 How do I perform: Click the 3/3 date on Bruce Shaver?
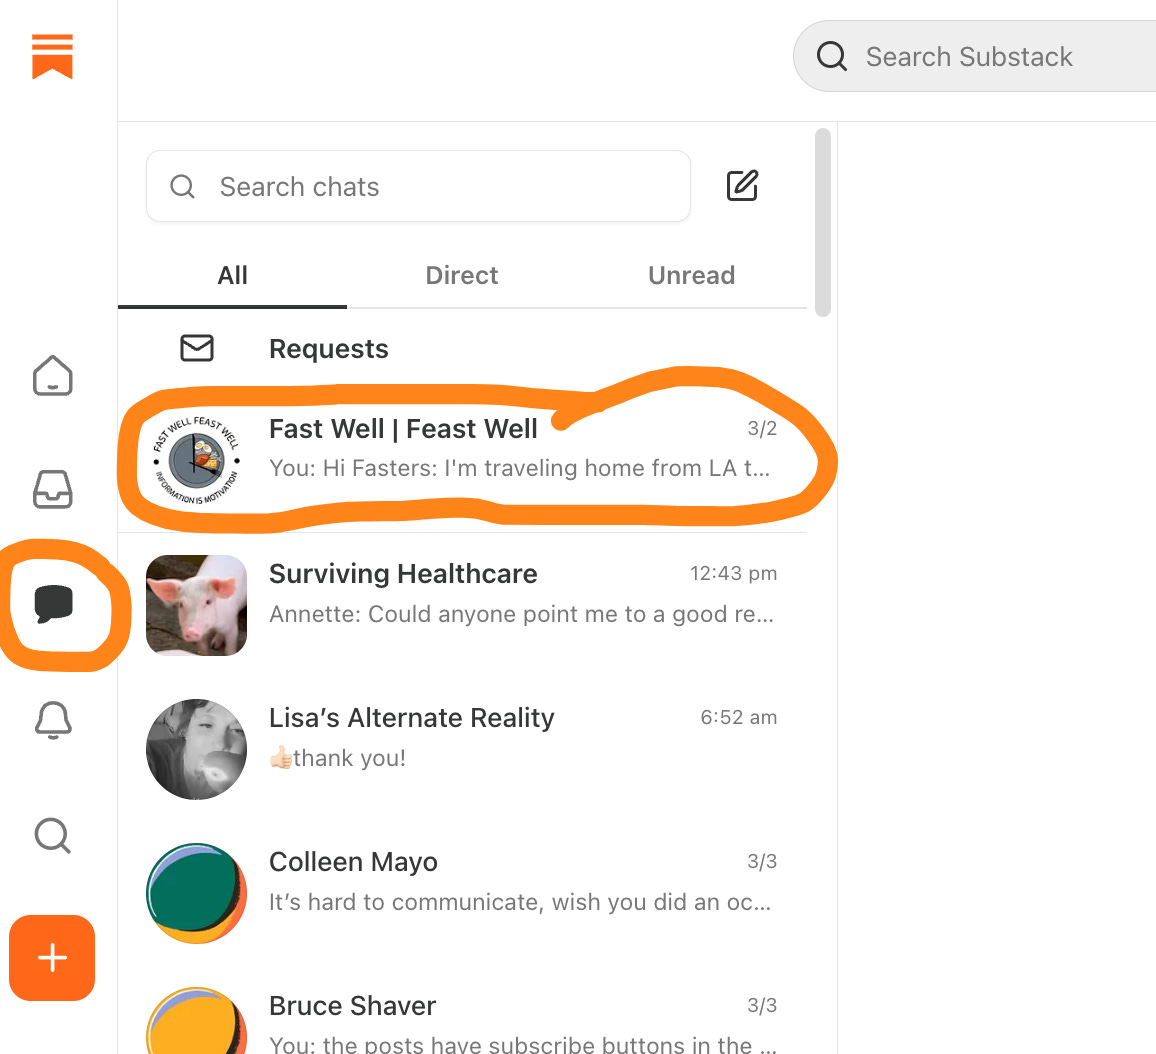pyautogui.click(x=762, y=1005)
